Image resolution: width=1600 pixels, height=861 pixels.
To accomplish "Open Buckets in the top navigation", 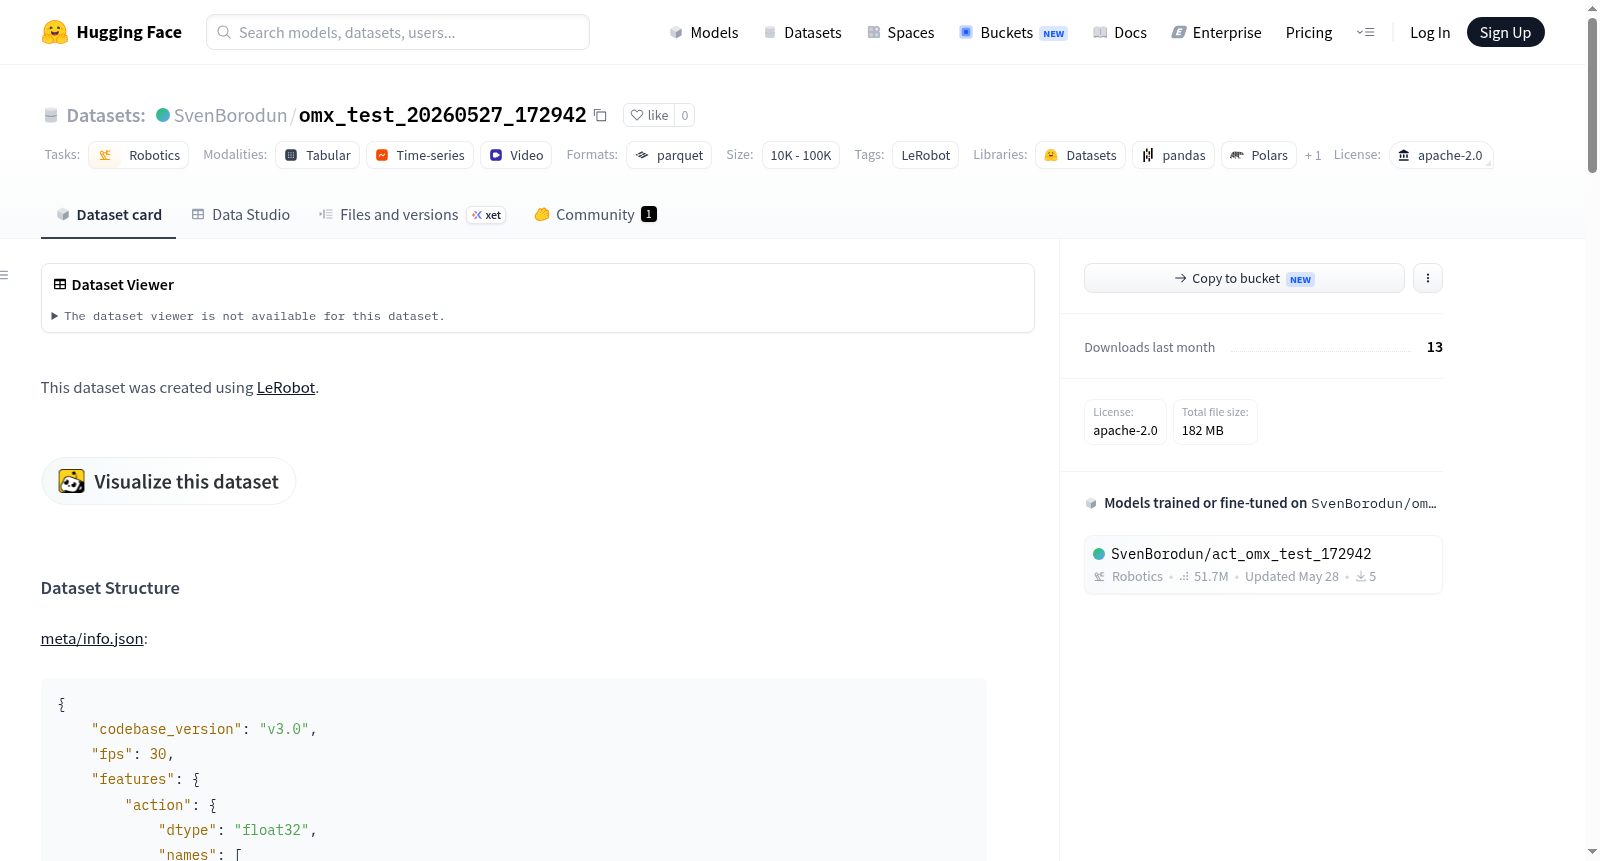I will 1013,32.
